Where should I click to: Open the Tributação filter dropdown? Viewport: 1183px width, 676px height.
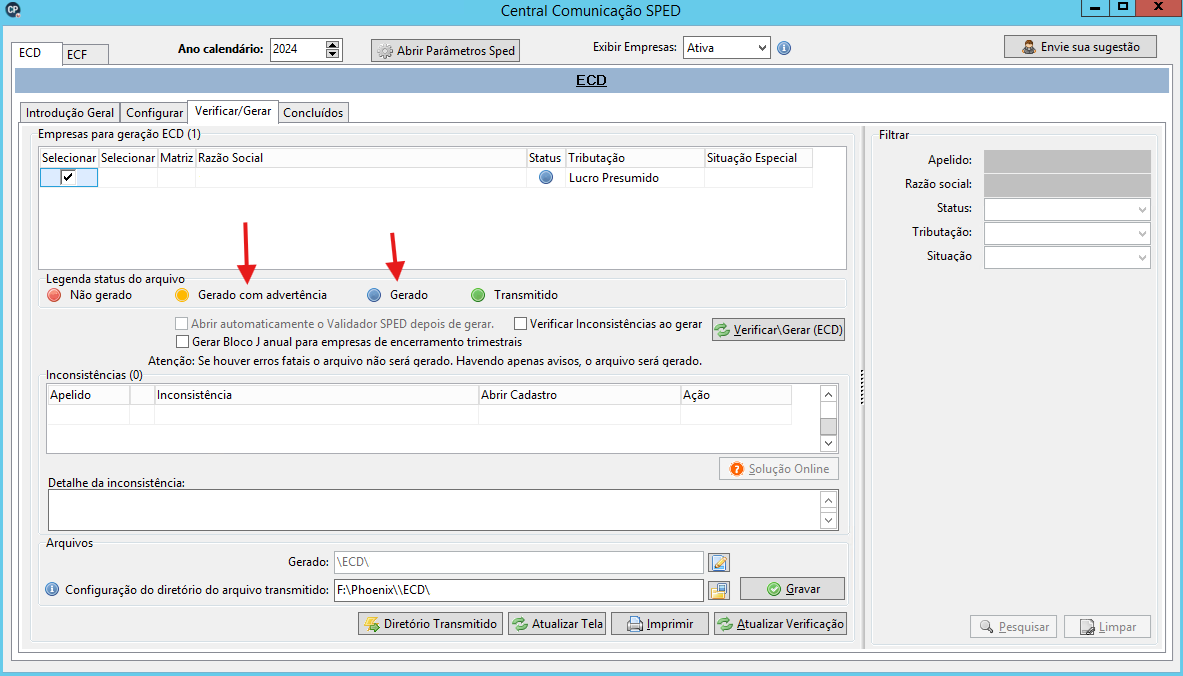(x=1142, y=233)
